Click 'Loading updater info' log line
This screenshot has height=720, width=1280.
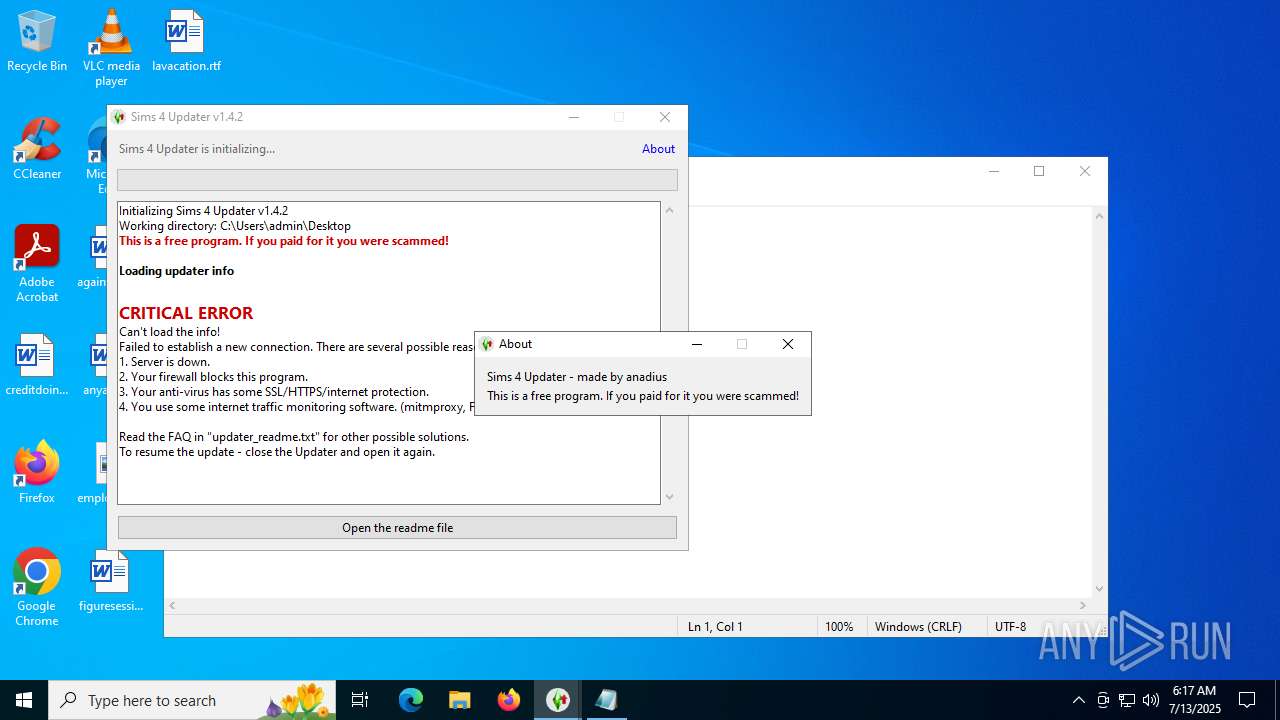pyautogui.click(x=176, y=271)
